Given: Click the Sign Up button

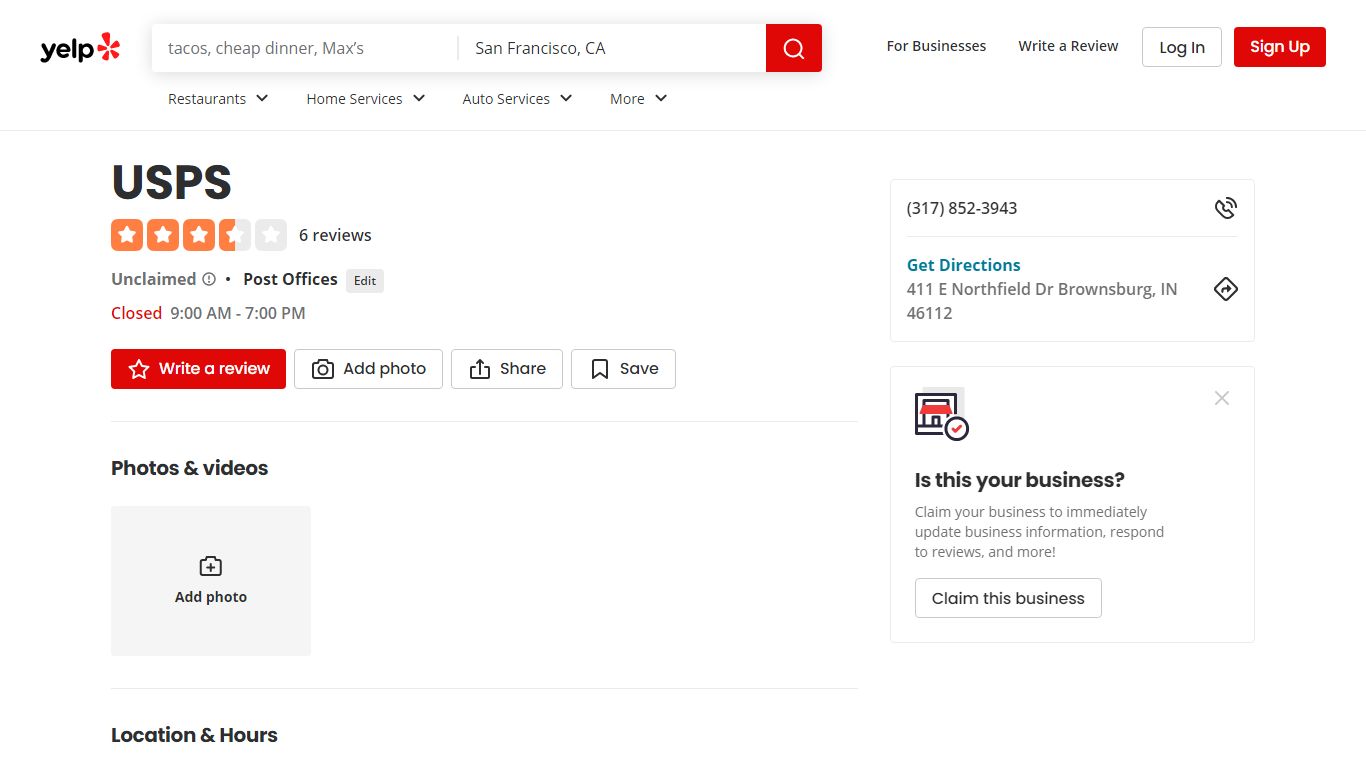Looking at the screenshot, I should [1280, 47].
